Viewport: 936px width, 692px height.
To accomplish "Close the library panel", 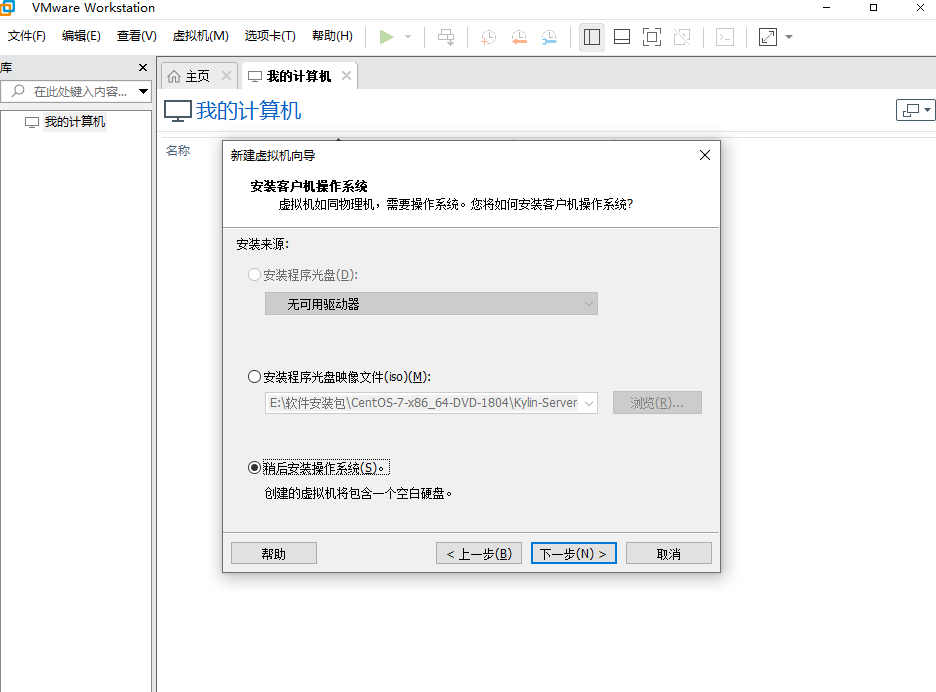I will 143,67.
